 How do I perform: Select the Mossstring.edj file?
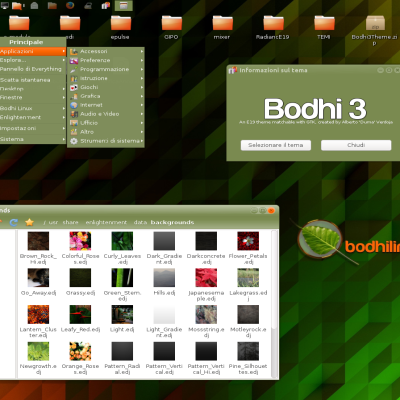(206, 322)
